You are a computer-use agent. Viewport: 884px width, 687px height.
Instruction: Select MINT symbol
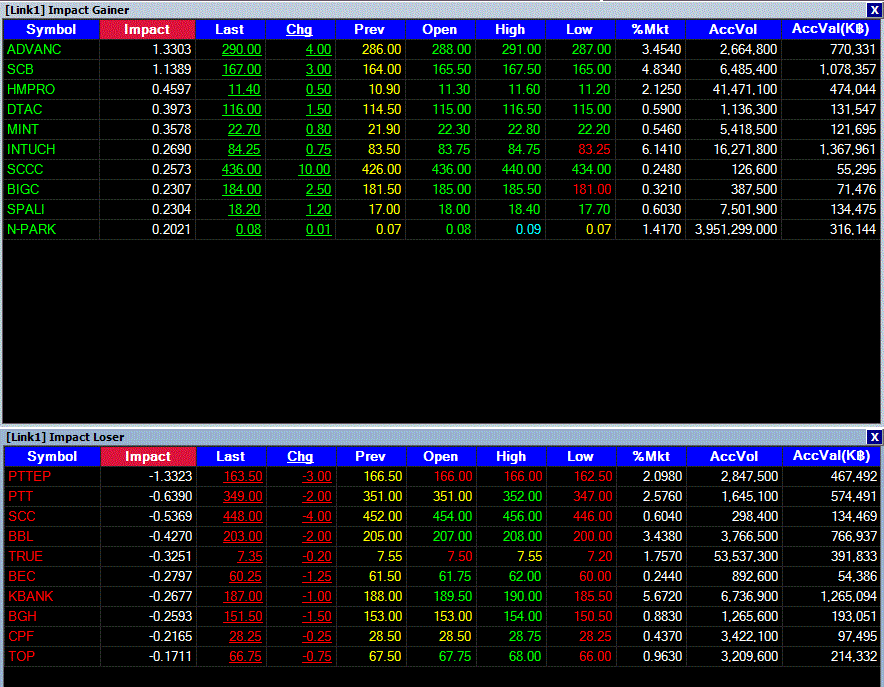(x=23, y=130)
